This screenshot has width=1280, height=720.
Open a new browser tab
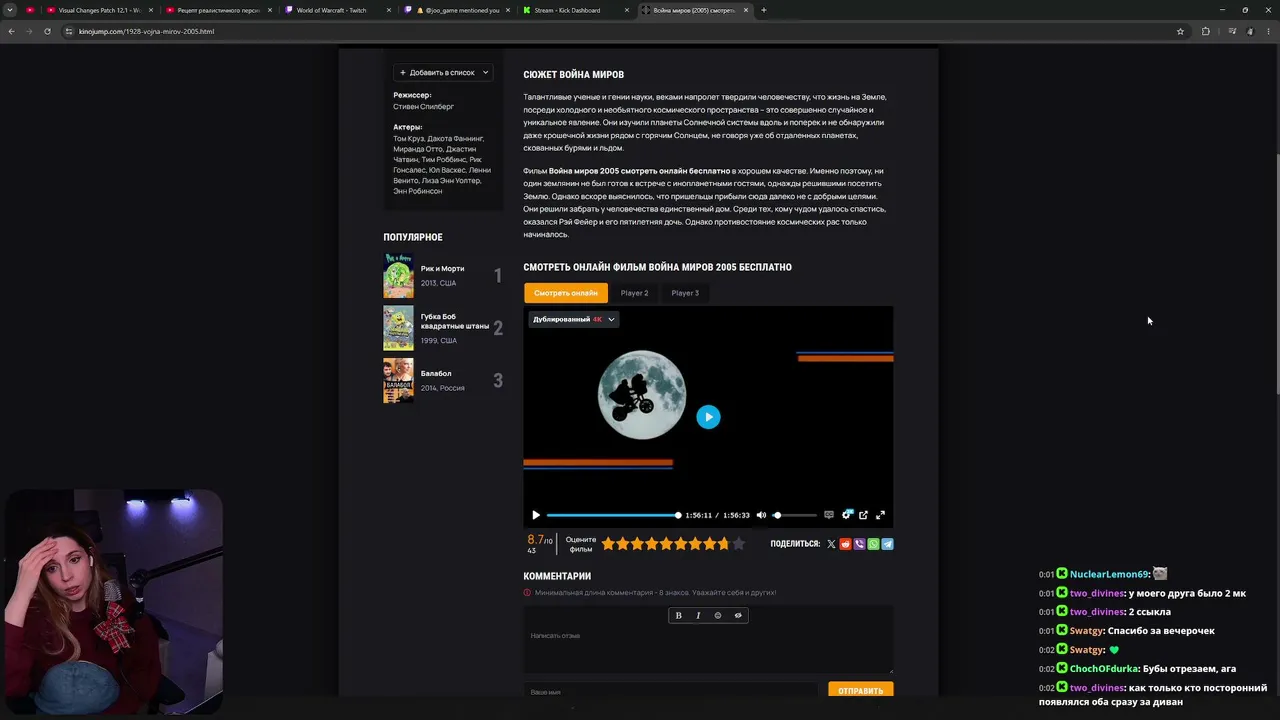763,10
